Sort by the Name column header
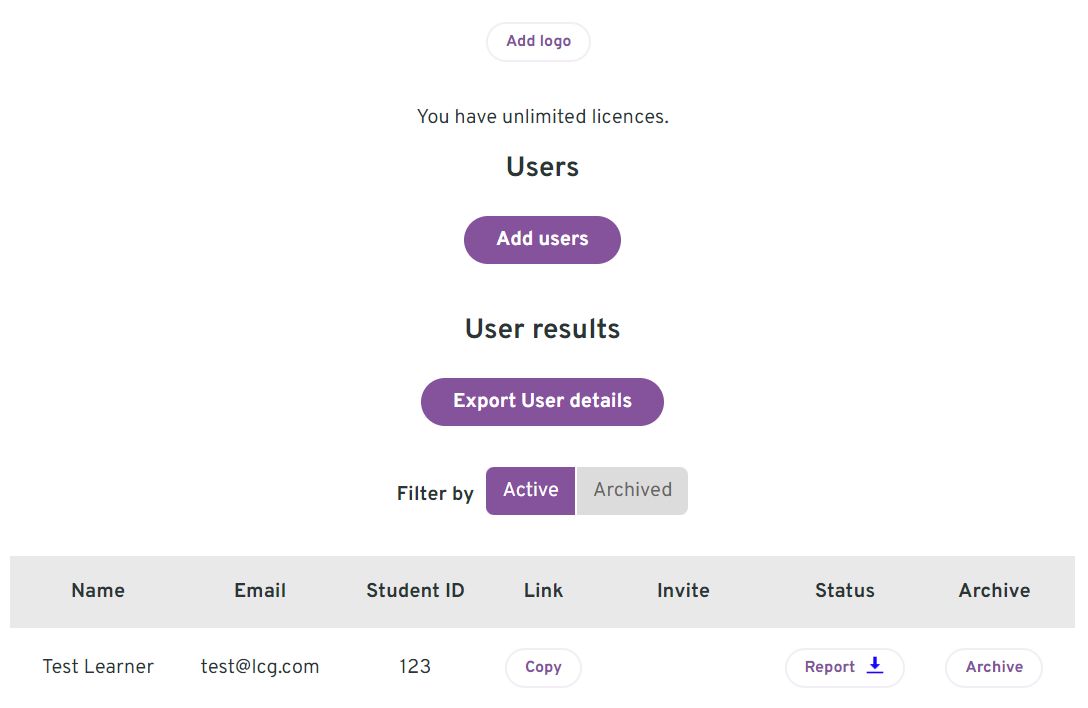Viewport: 1088px width, 708px height. [98, 591]
